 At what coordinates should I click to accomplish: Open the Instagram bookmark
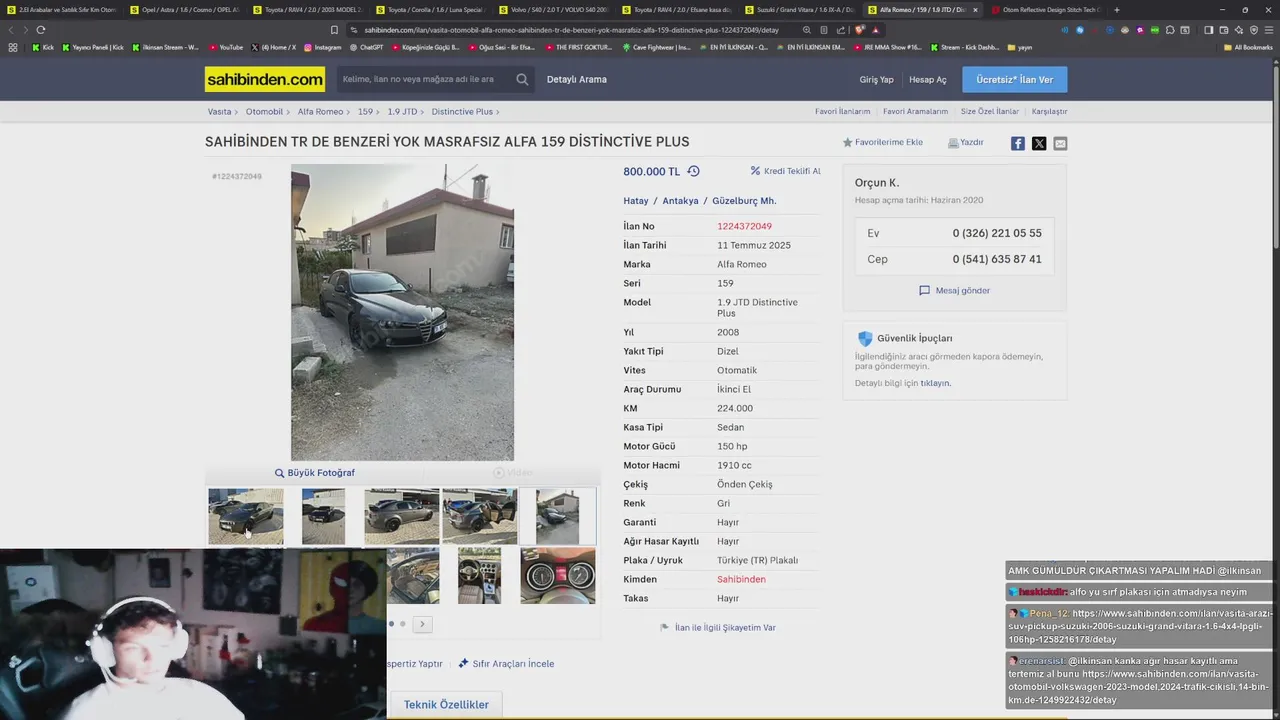point(322,47)
